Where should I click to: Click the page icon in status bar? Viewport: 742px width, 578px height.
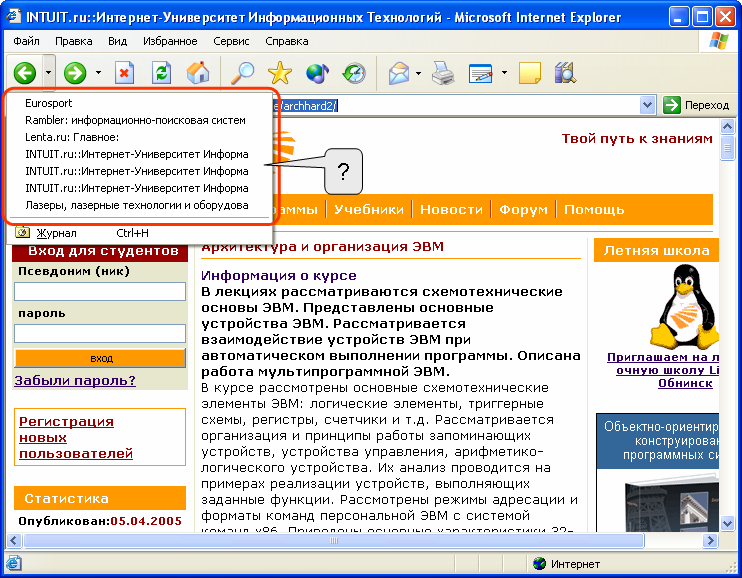point(14,563)
